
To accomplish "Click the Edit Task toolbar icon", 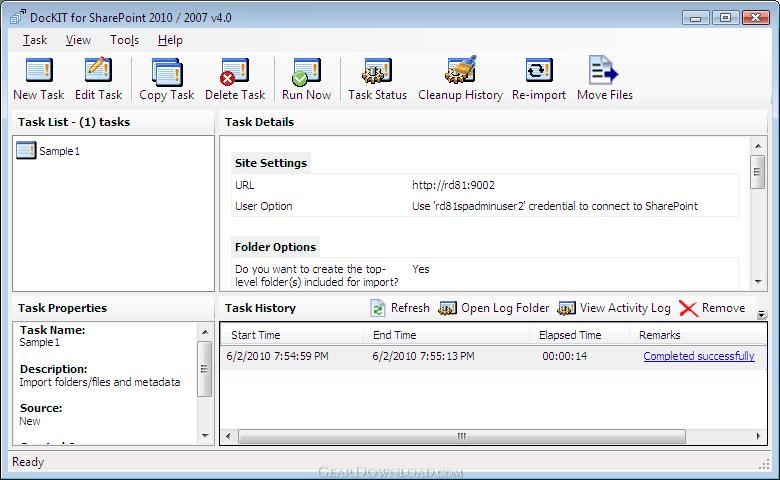I will (x=98, y=70).
